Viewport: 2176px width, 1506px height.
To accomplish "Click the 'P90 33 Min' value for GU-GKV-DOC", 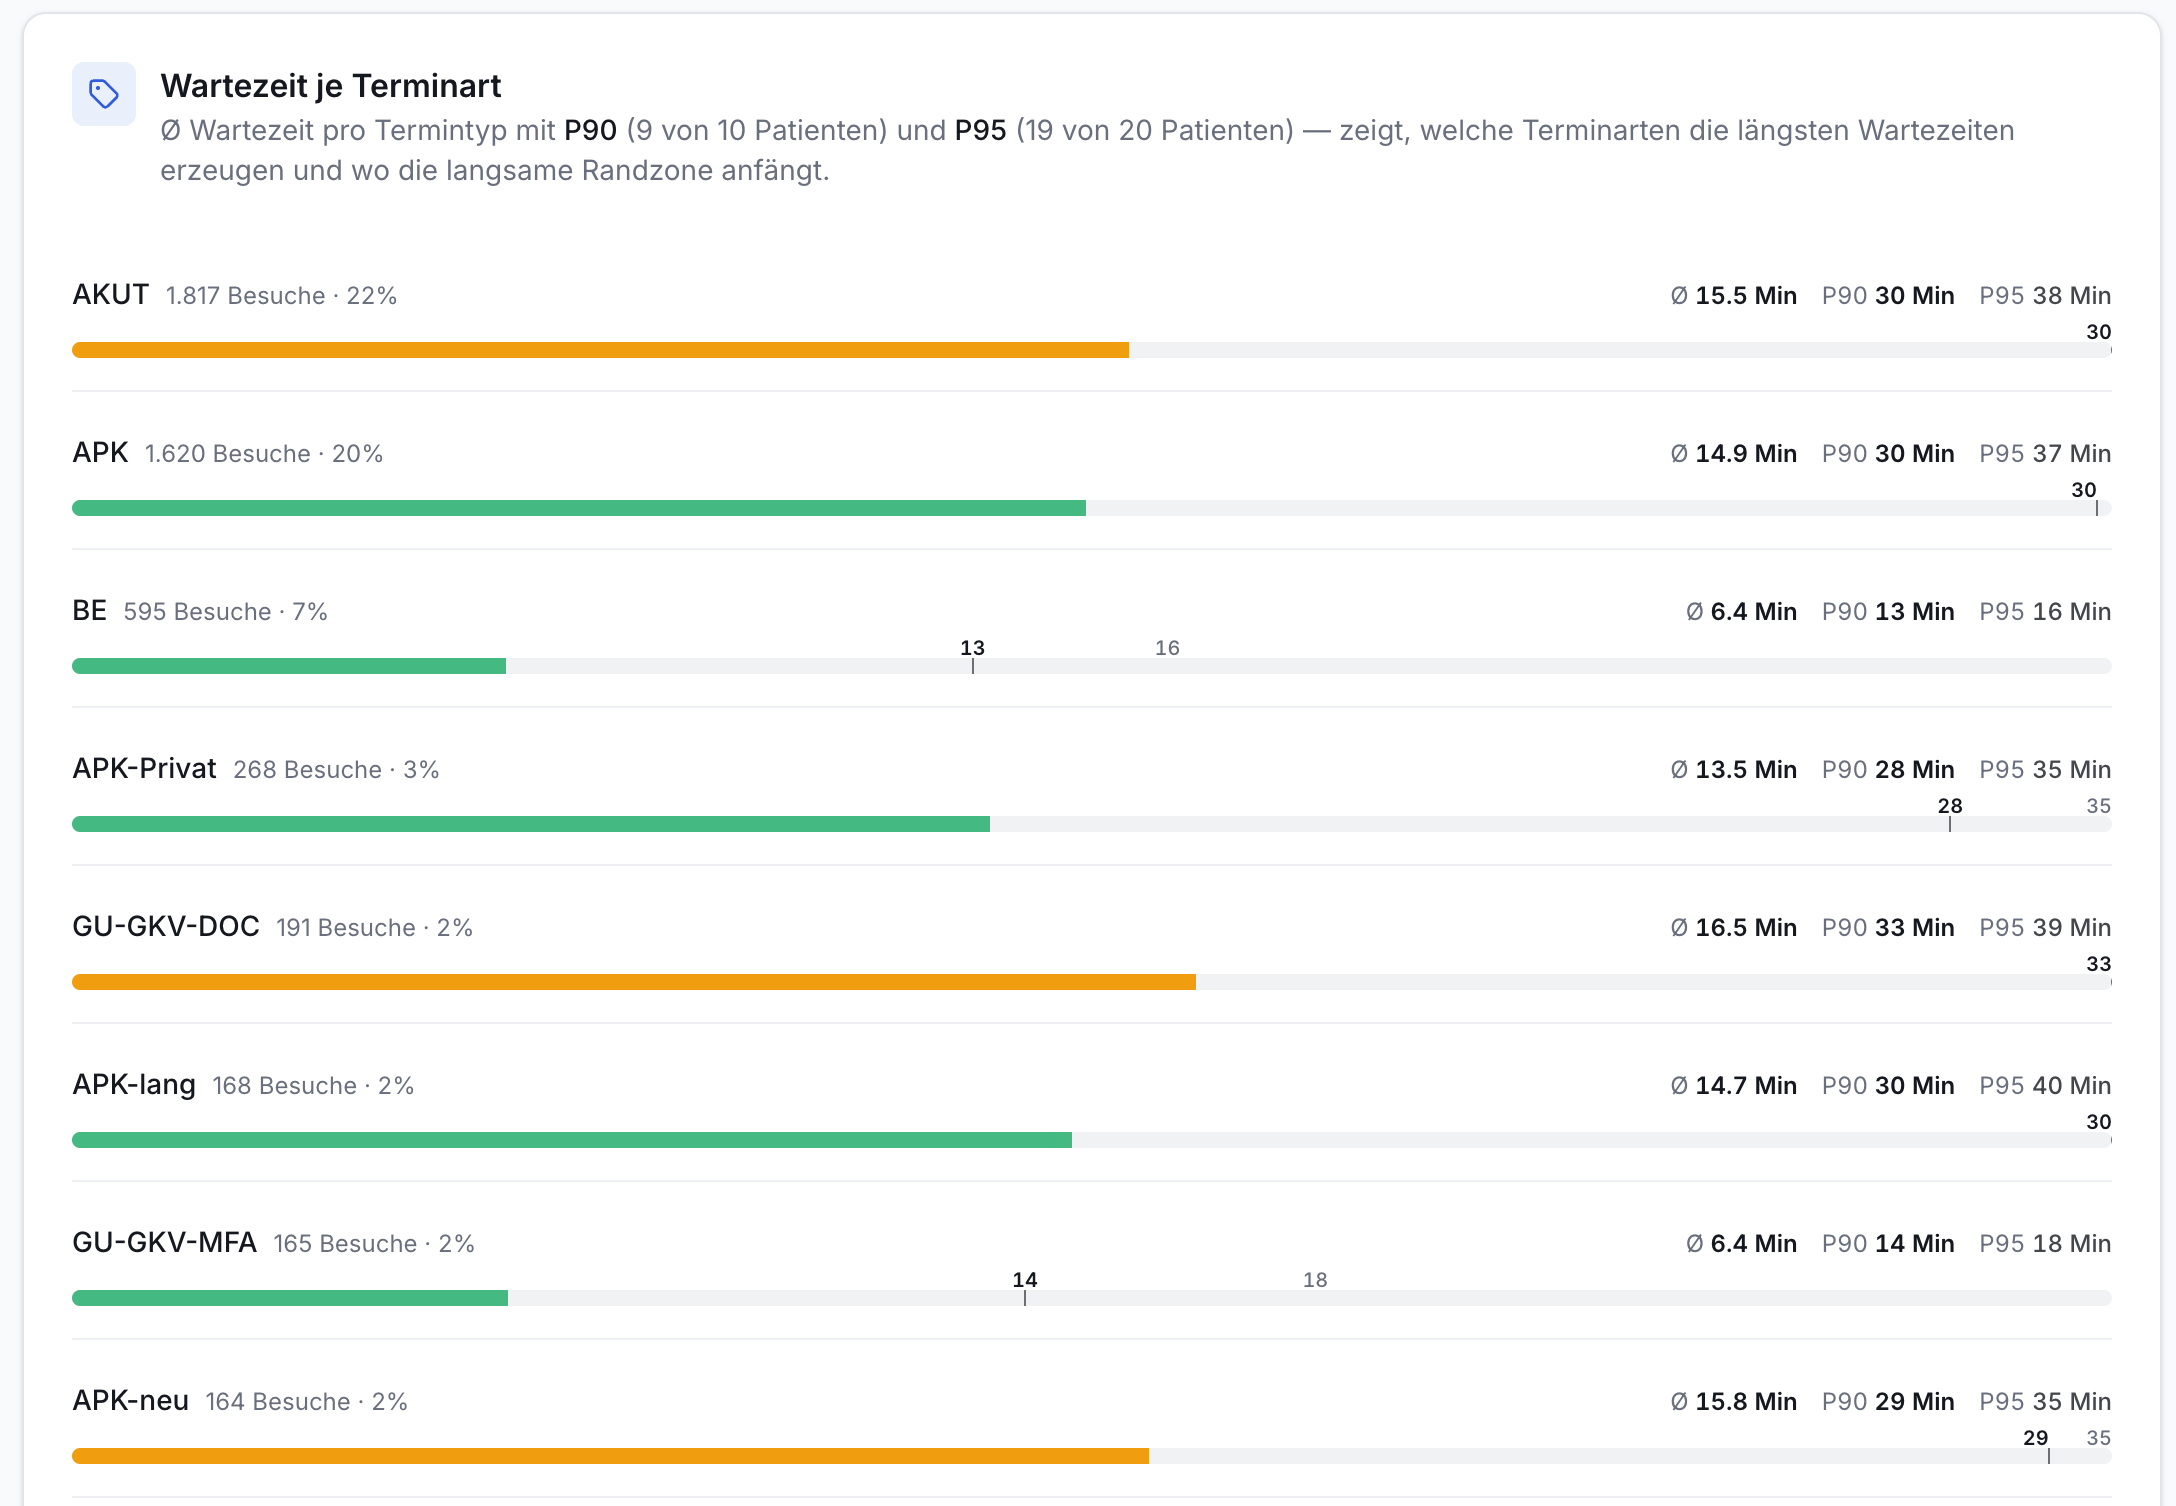I will coord(1888,928).
